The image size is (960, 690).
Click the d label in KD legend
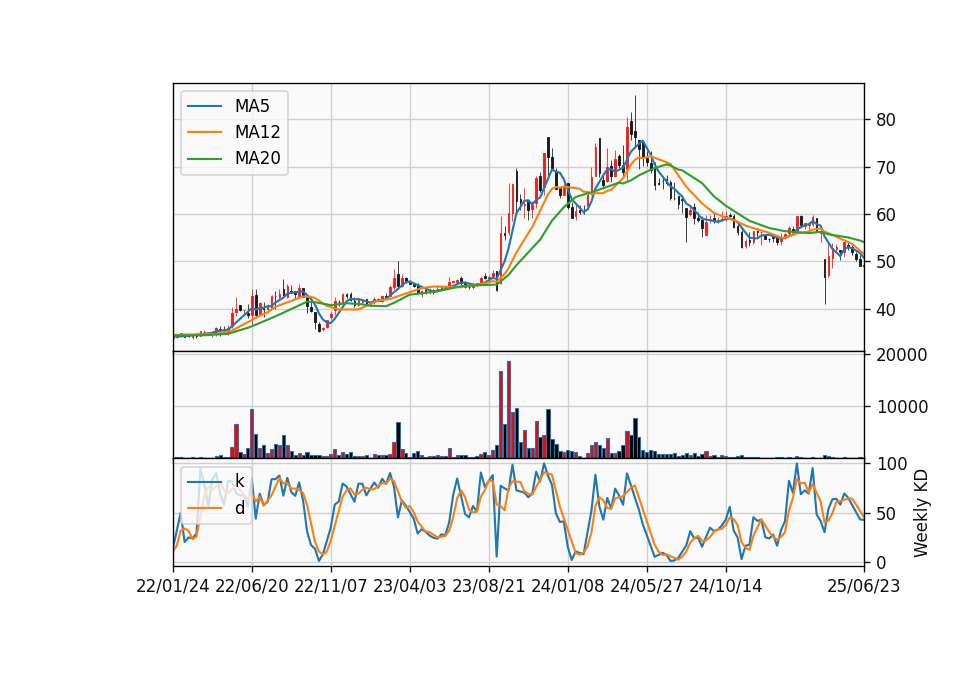click(x=240, y=508)
